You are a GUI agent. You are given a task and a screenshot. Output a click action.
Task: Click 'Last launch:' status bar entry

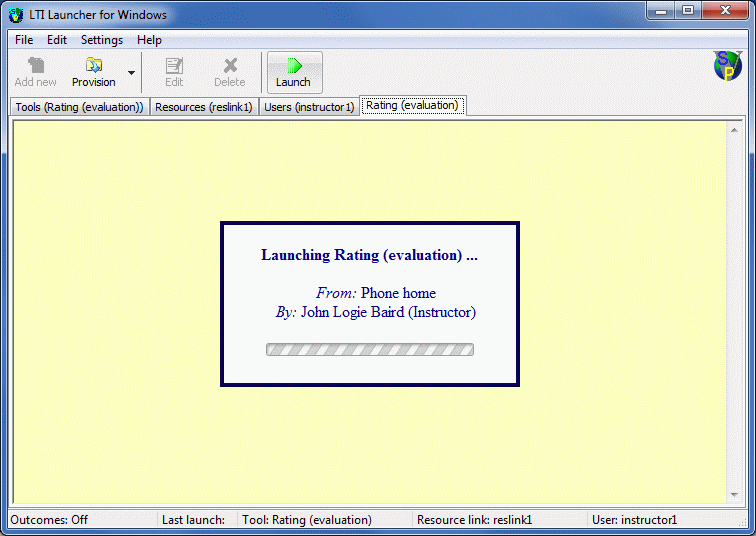pos(193,520)
